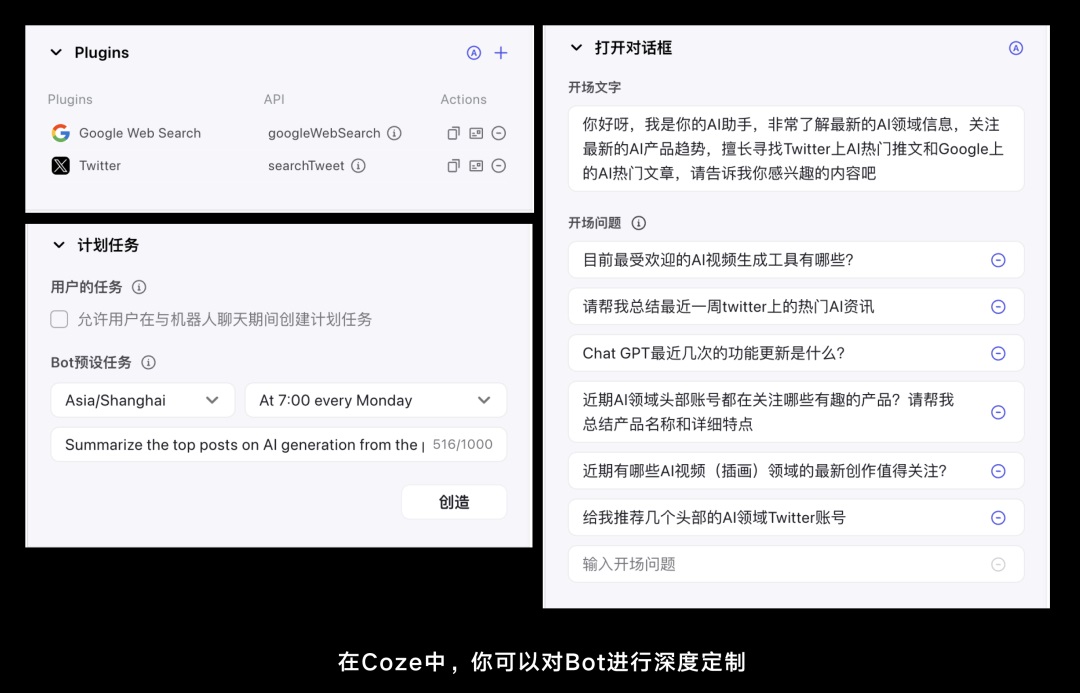This screenshot has height=693, width=1080.
Task: Add a new plugin with the plus icon
Action: (500, 52)
